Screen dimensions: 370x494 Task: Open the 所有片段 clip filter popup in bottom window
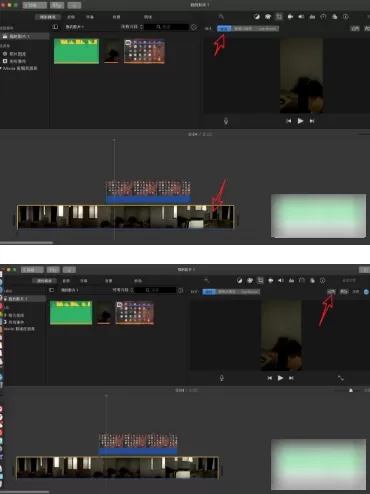[x=122, y=290]
